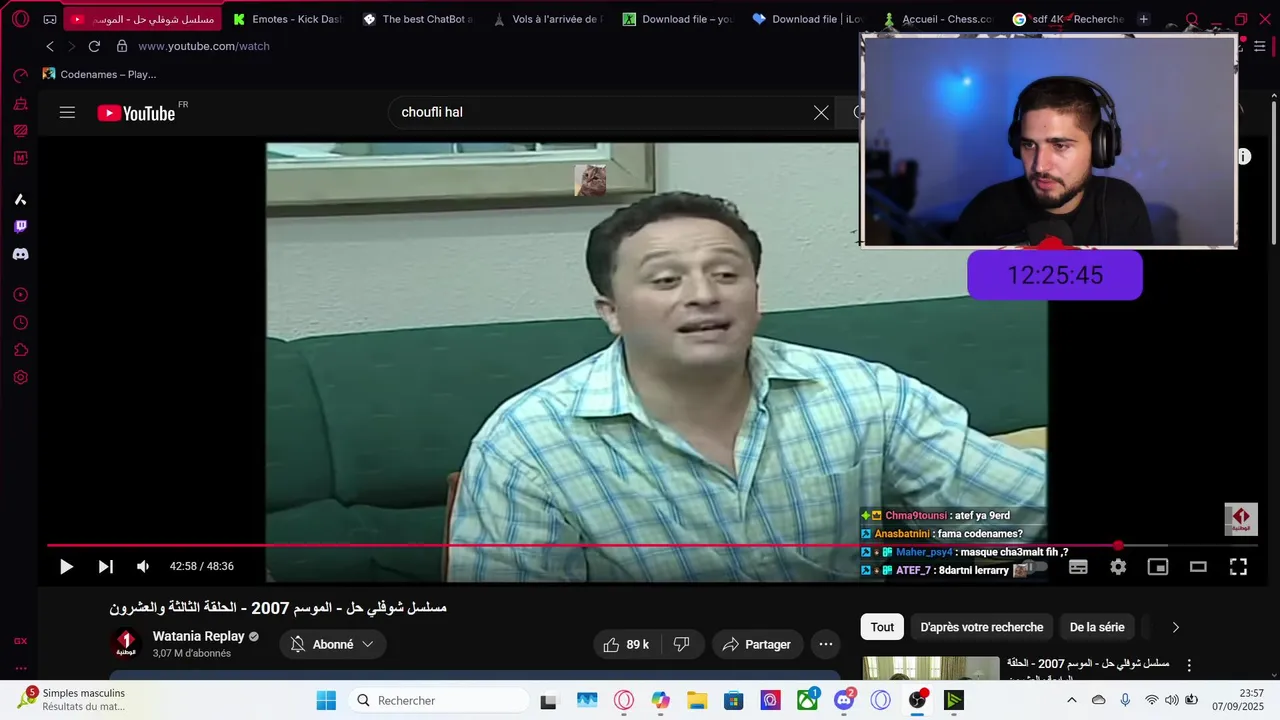Viewport: 1280px width, 720px height.
Task: Open Watania Replay channel page
Action: (198, 637)
